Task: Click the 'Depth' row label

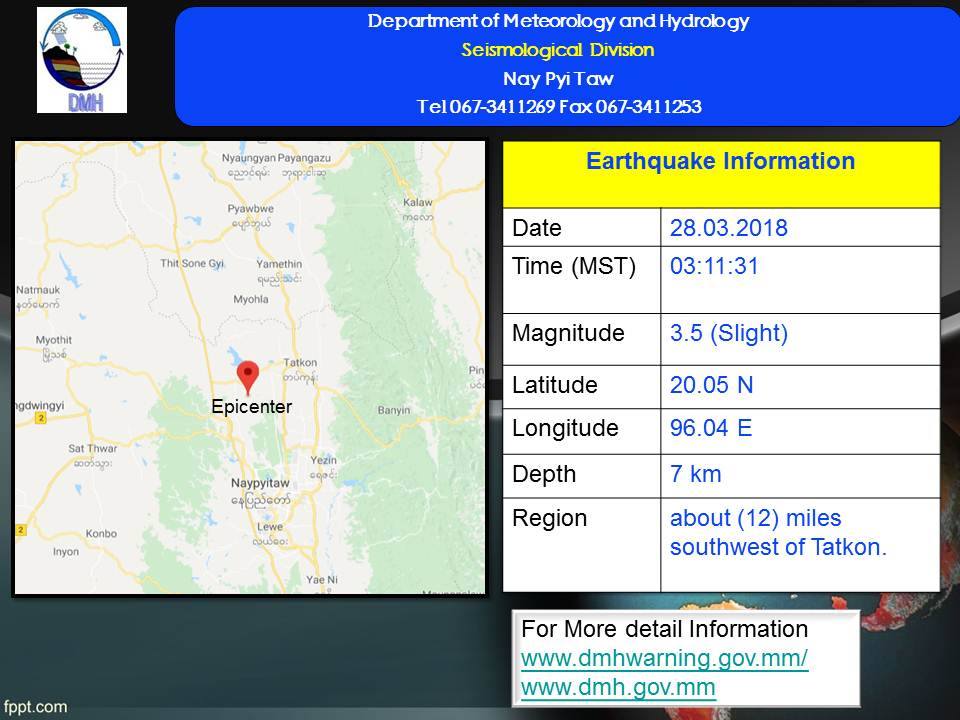Action: (x=544, y=474)
